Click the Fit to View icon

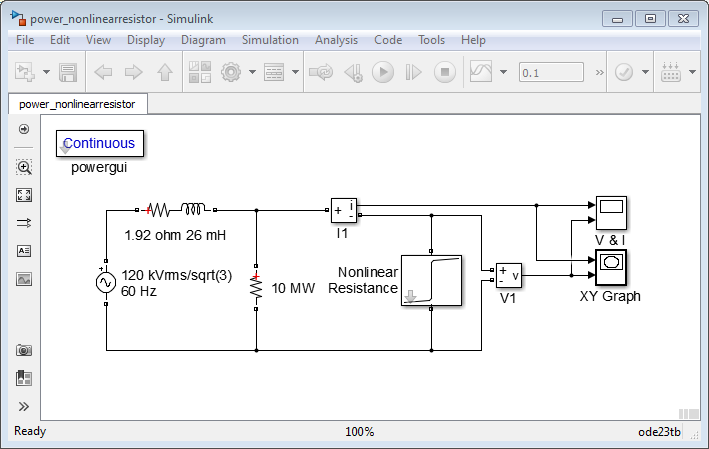coord(25,195)
